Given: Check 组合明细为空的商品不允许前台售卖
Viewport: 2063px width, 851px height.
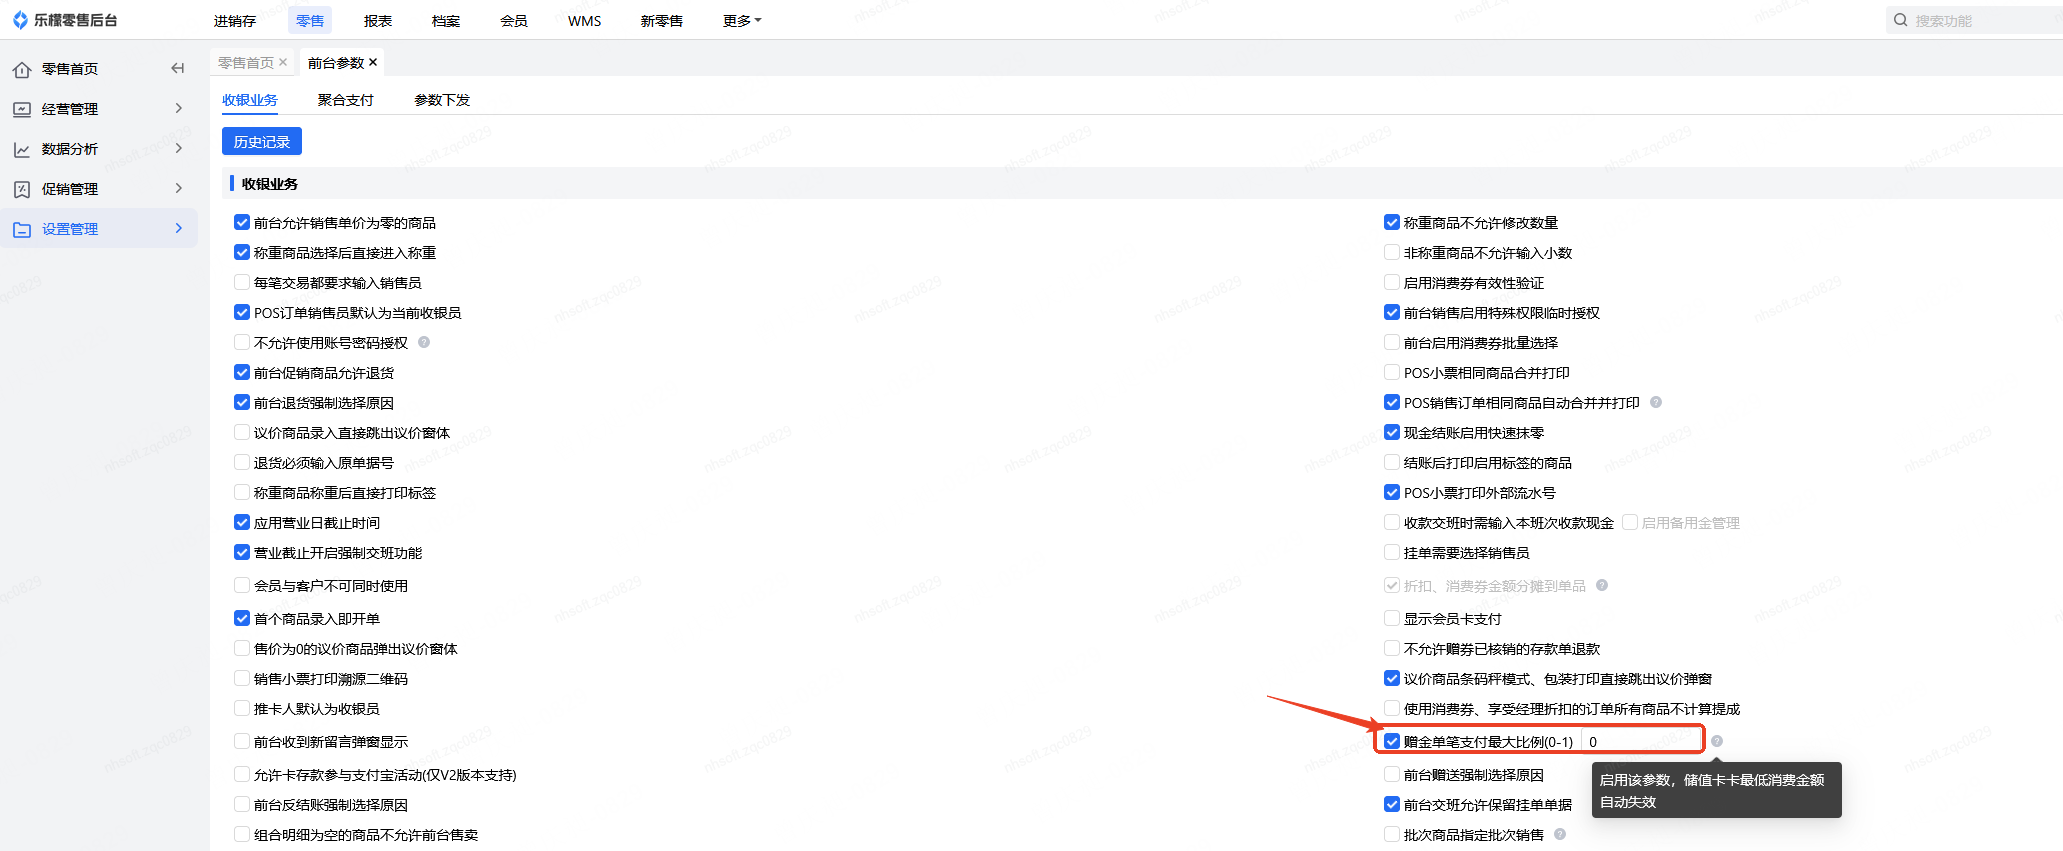Looking at the screenshot, I should coord(242,834).
